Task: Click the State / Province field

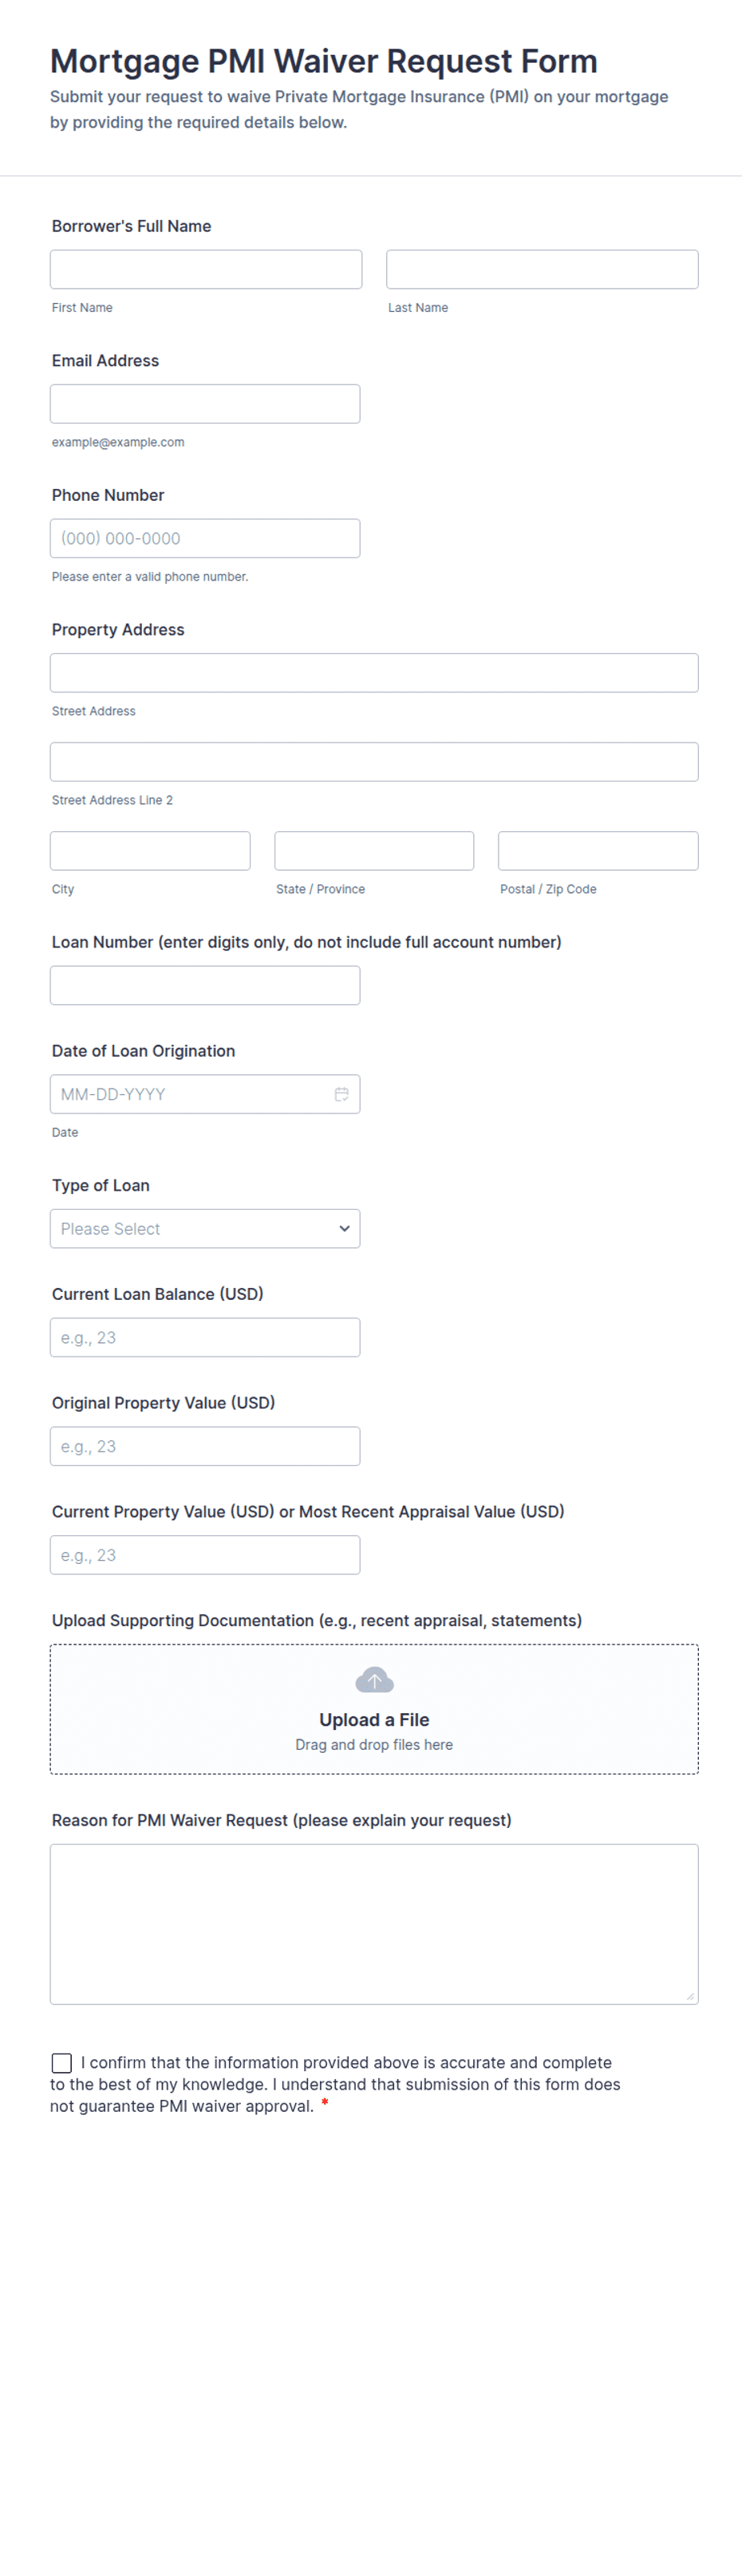Action: (374, 851)
